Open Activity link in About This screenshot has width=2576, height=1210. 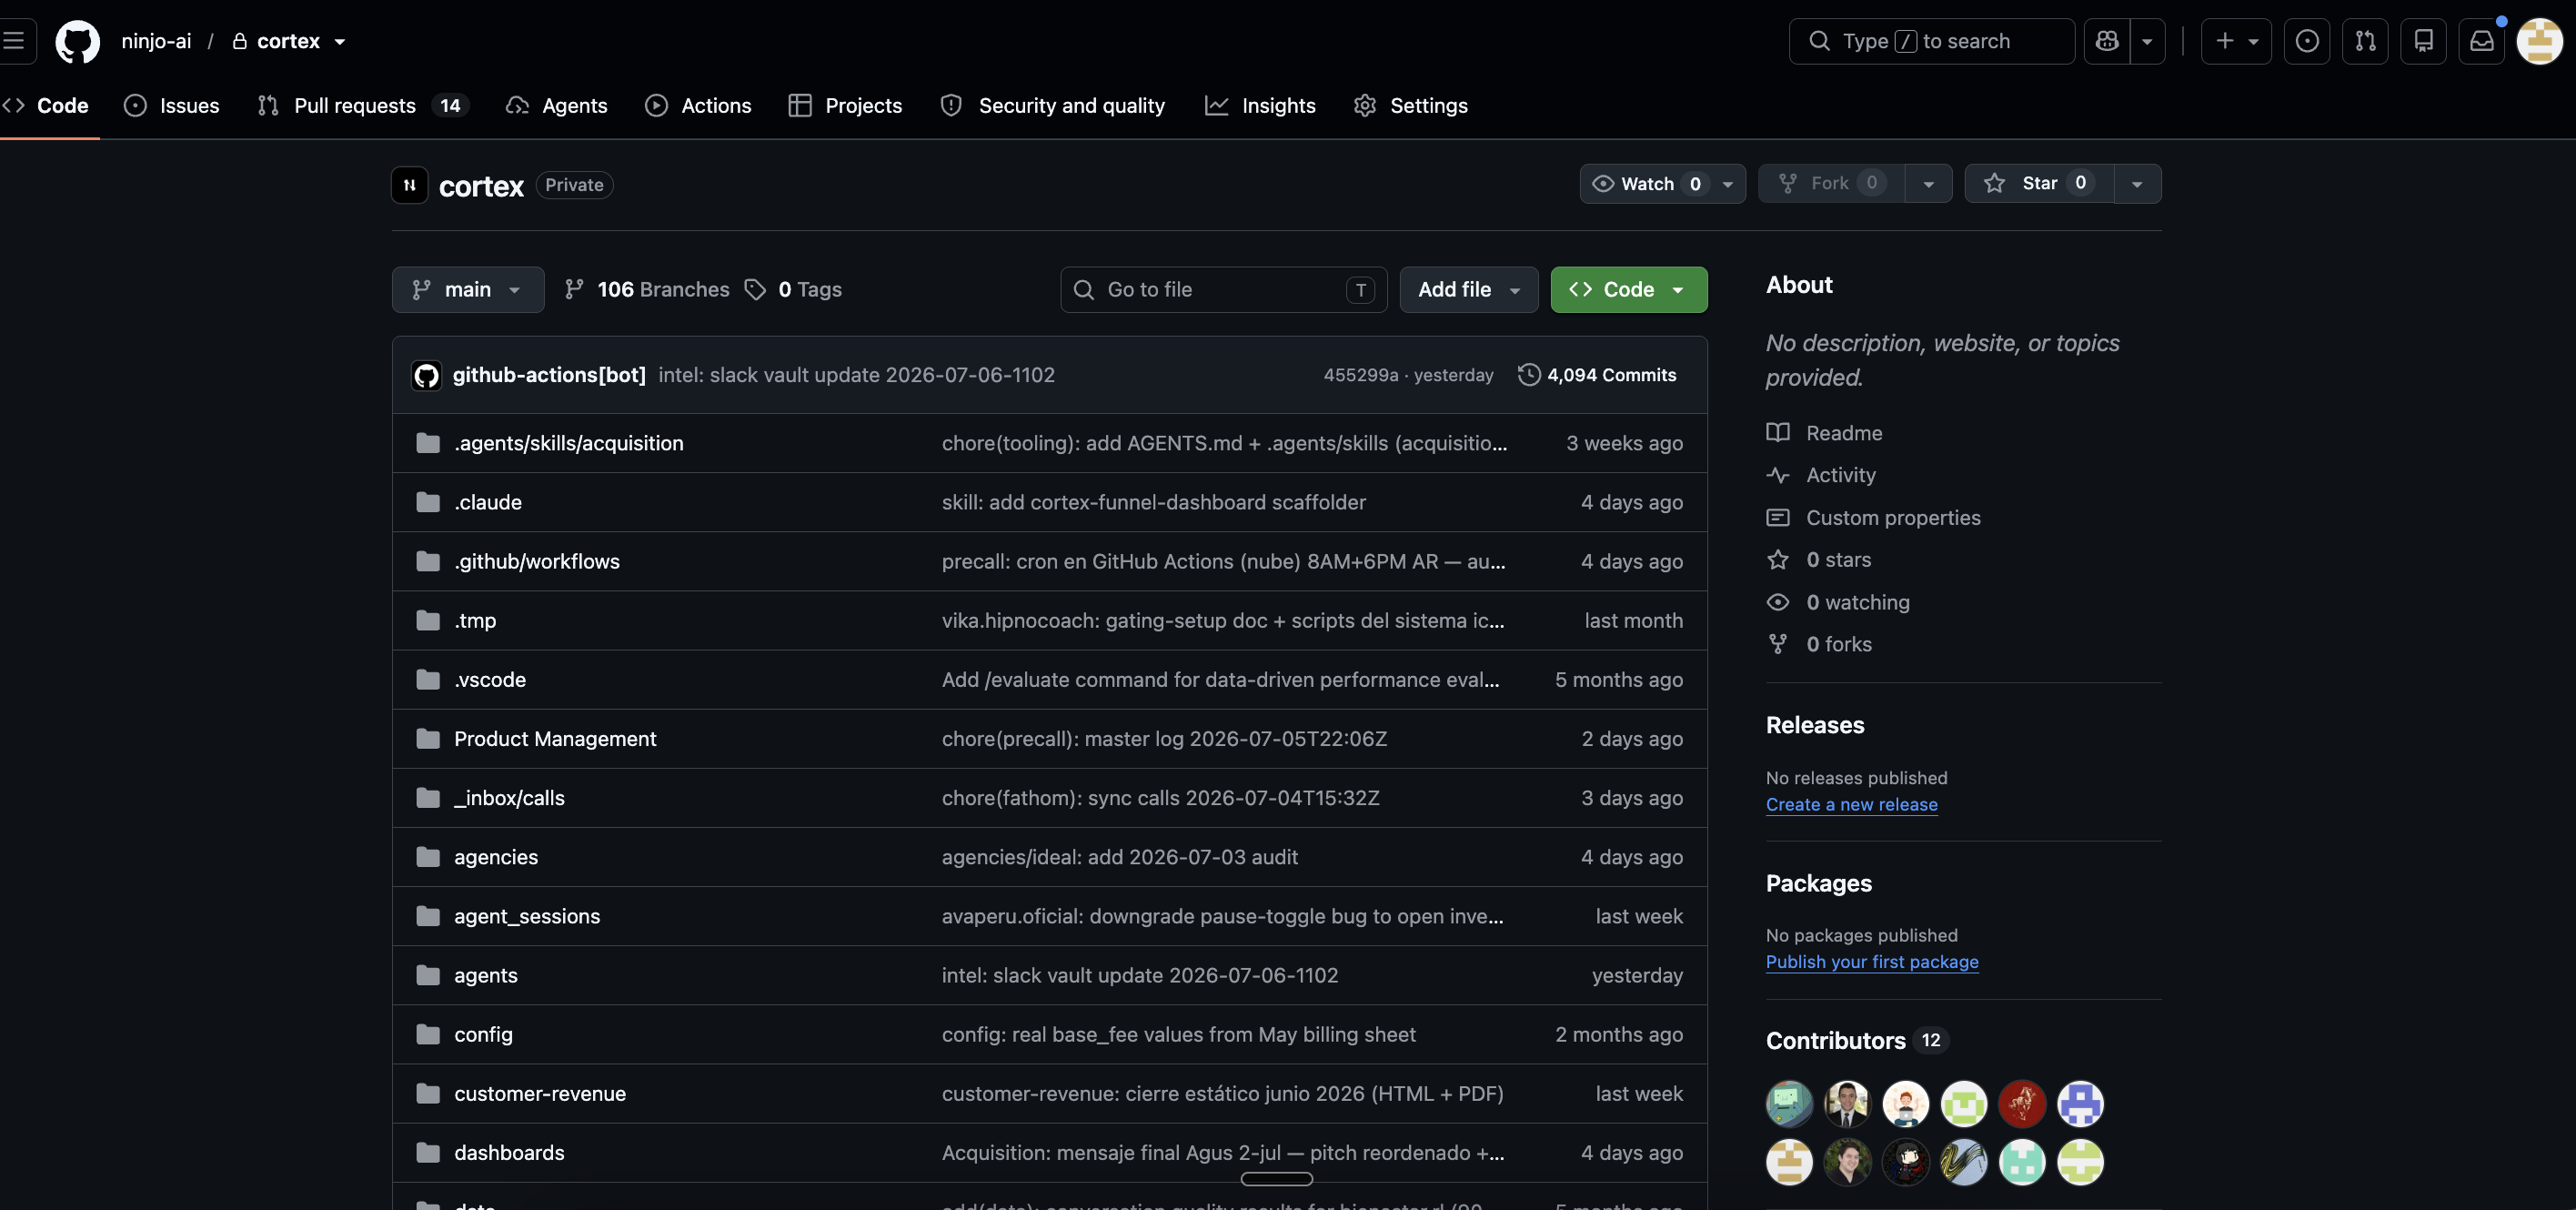coord(1821,475)
